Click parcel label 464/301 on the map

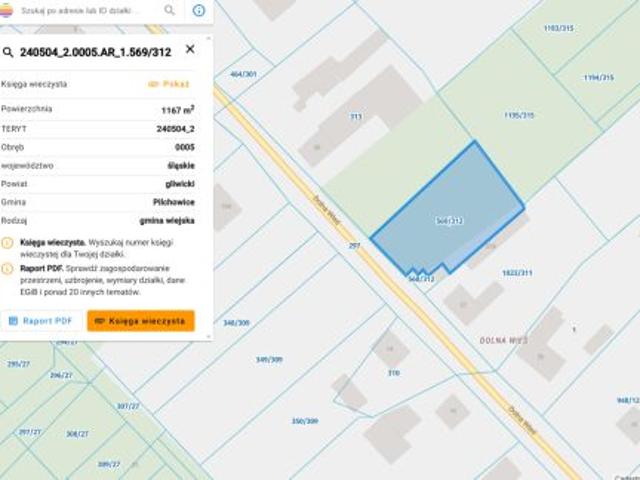[243, 74]
